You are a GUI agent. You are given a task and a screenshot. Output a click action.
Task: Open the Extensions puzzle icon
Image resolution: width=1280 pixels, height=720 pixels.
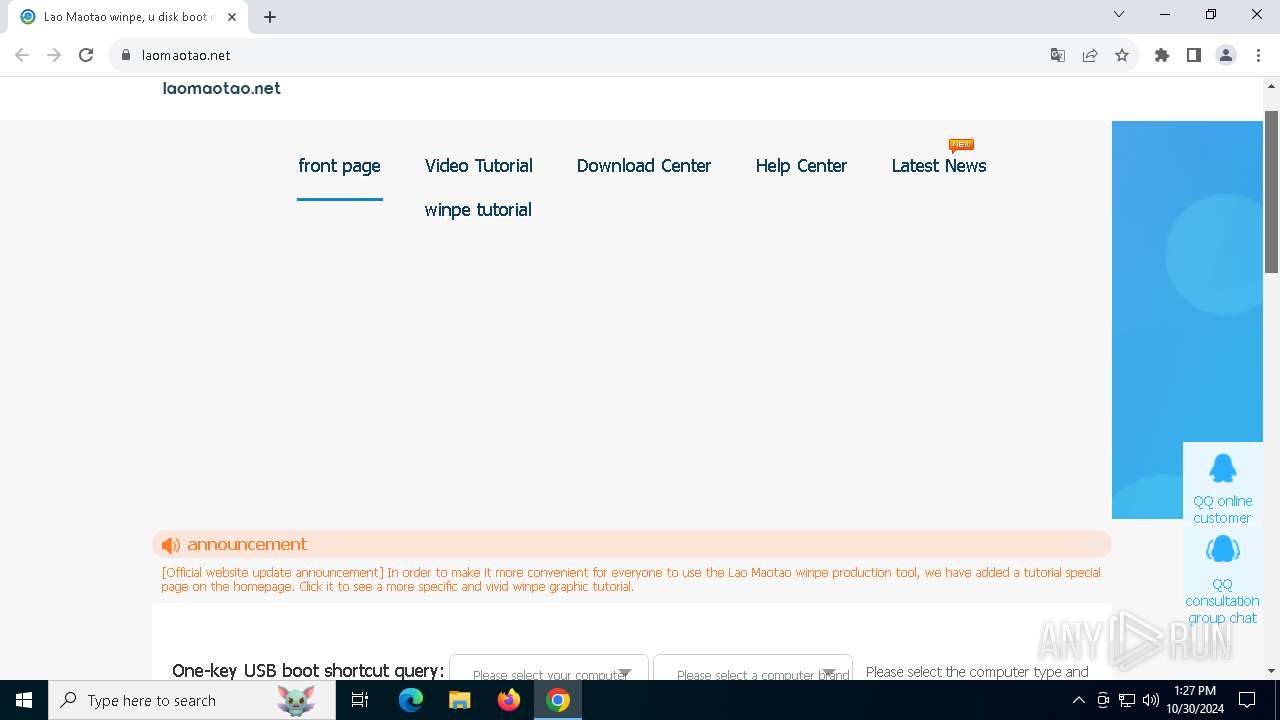1162,55
